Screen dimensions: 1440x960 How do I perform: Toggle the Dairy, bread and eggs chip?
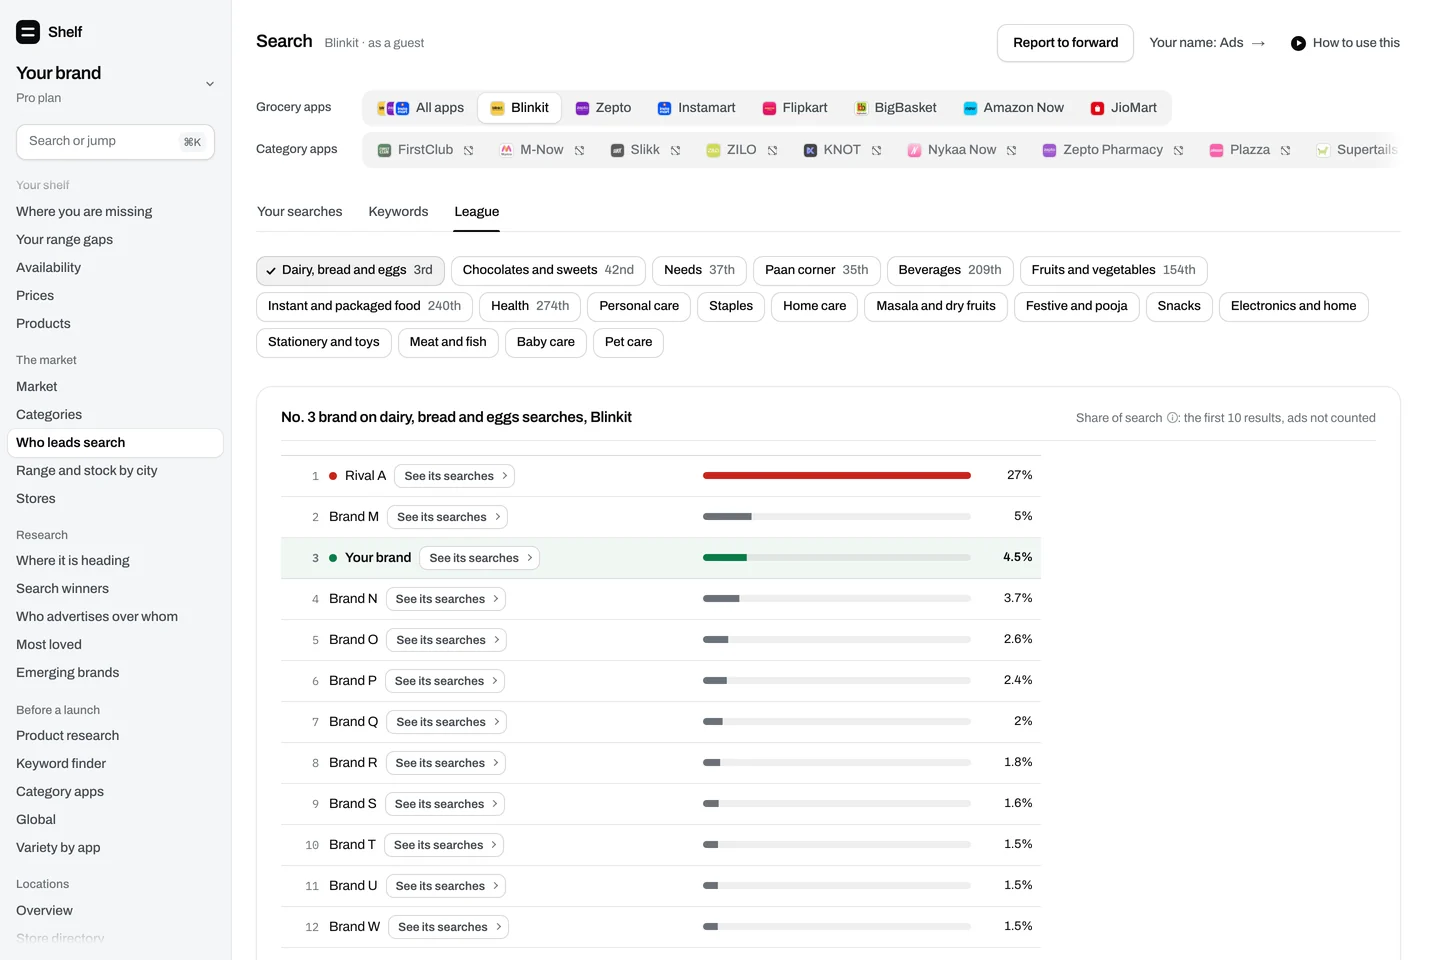[351, 270]
